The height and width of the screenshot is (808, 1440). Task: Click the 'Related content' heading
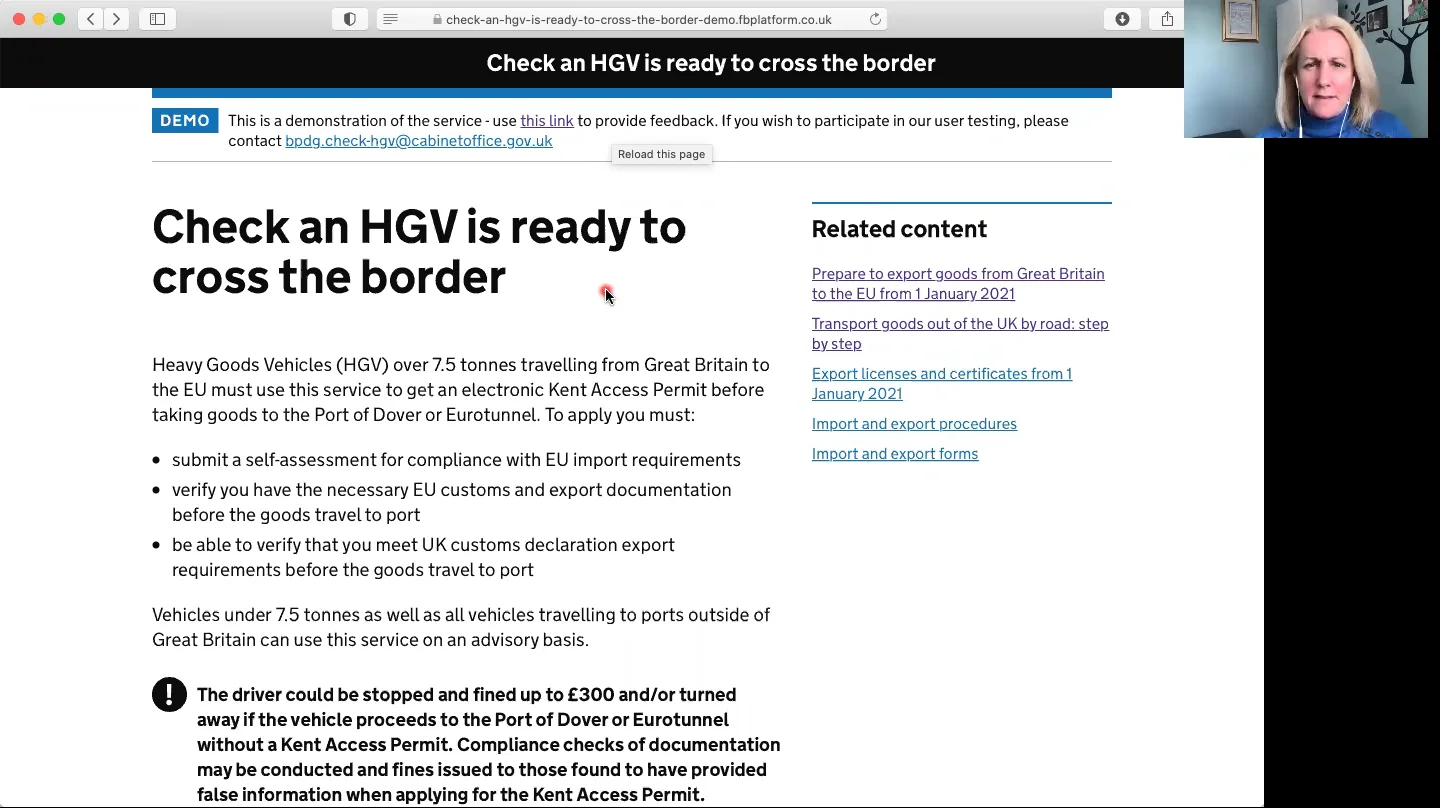pos(899,229)
